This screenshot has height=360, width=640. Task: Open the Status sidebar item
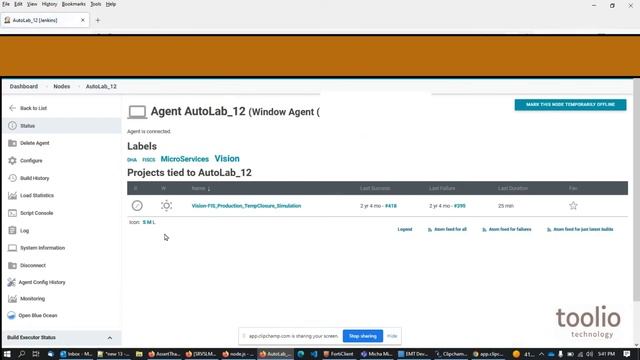pos(62,126)
